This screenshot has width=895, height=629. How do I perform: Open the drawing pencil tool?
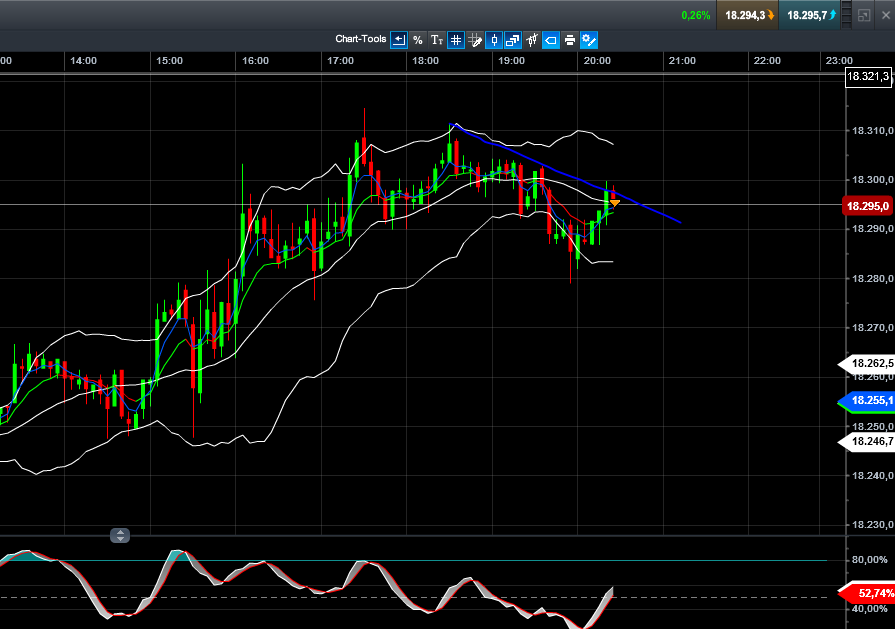pyautogui.click(x=475, y=40)
